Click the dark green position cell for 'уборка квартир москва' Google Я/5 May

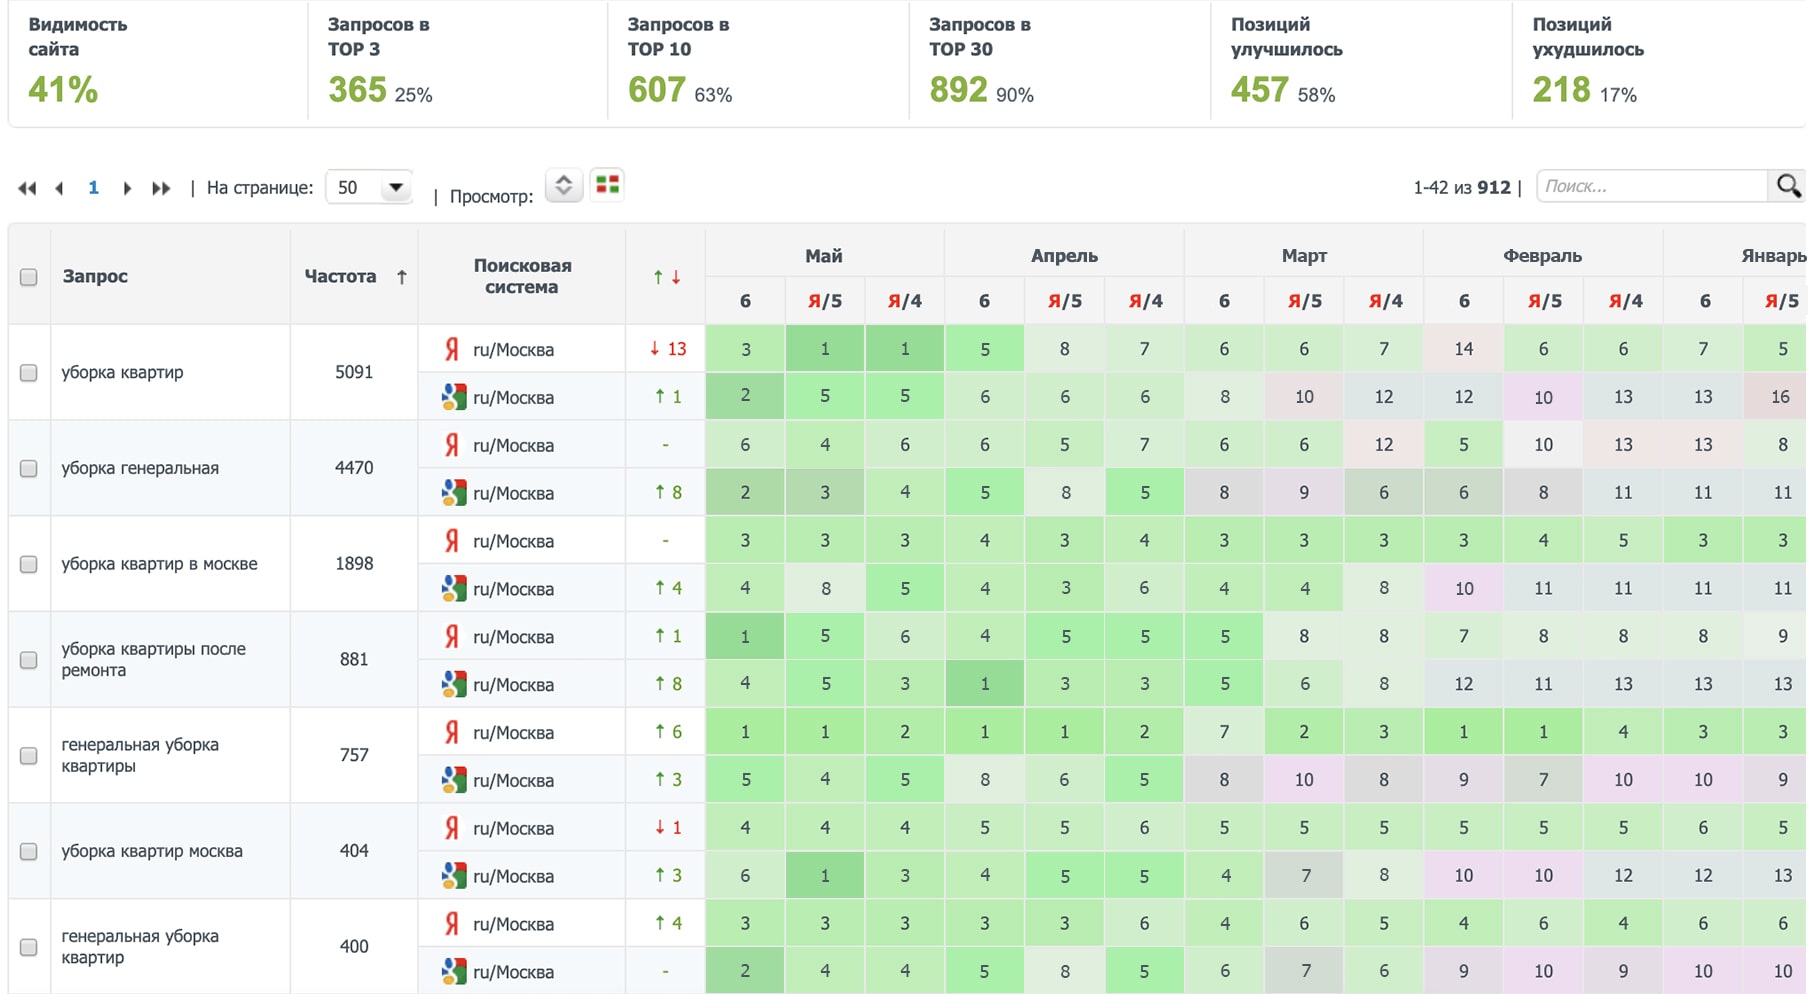tap(825, 876)
